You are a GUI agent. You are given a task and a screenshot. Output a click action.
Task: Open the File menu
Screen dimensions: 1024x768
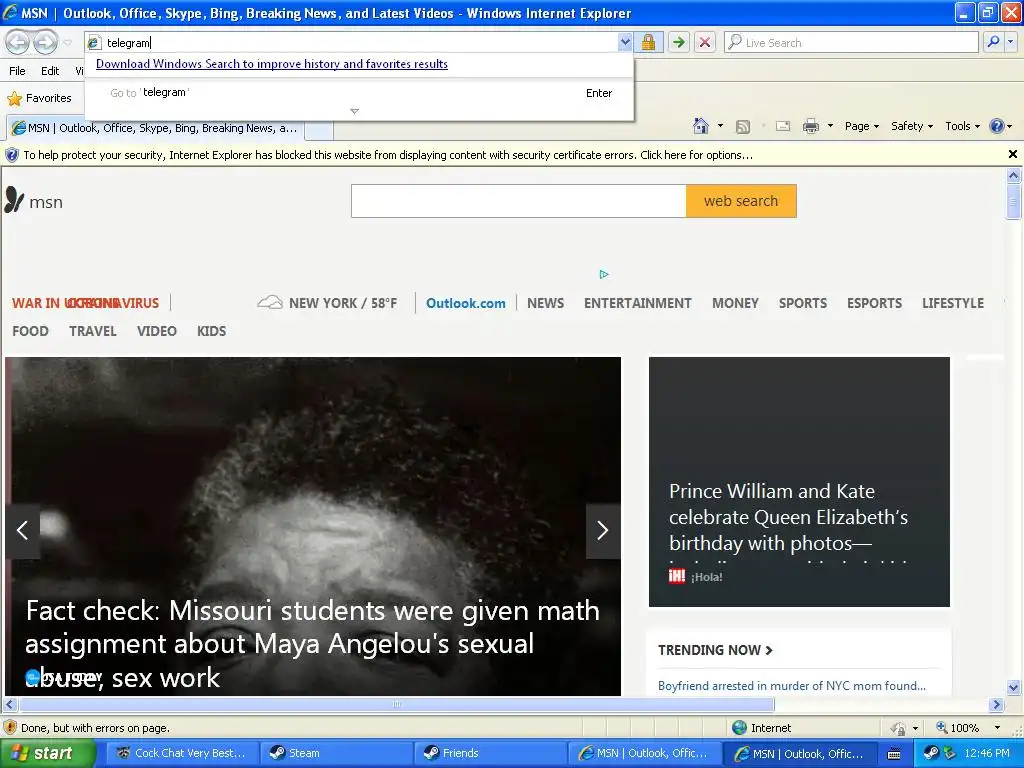tap(18, 71)
